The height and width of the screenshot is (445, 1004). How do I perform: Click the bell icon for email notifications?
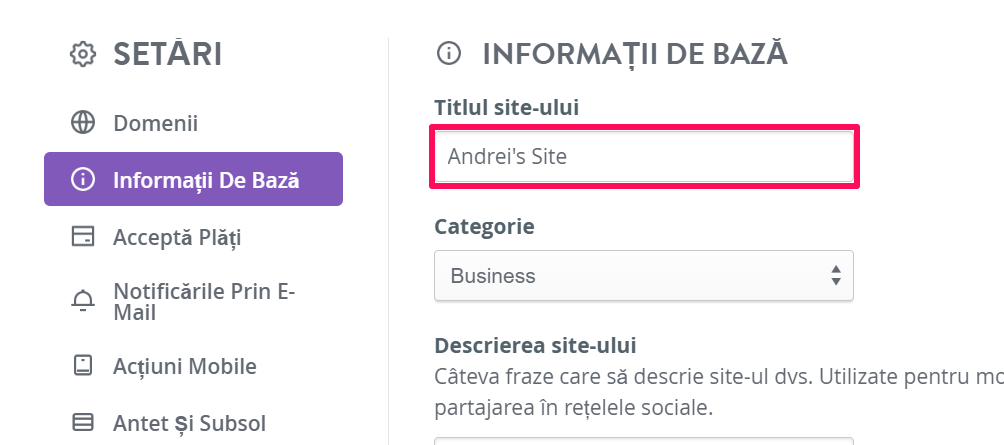point(83,300)
